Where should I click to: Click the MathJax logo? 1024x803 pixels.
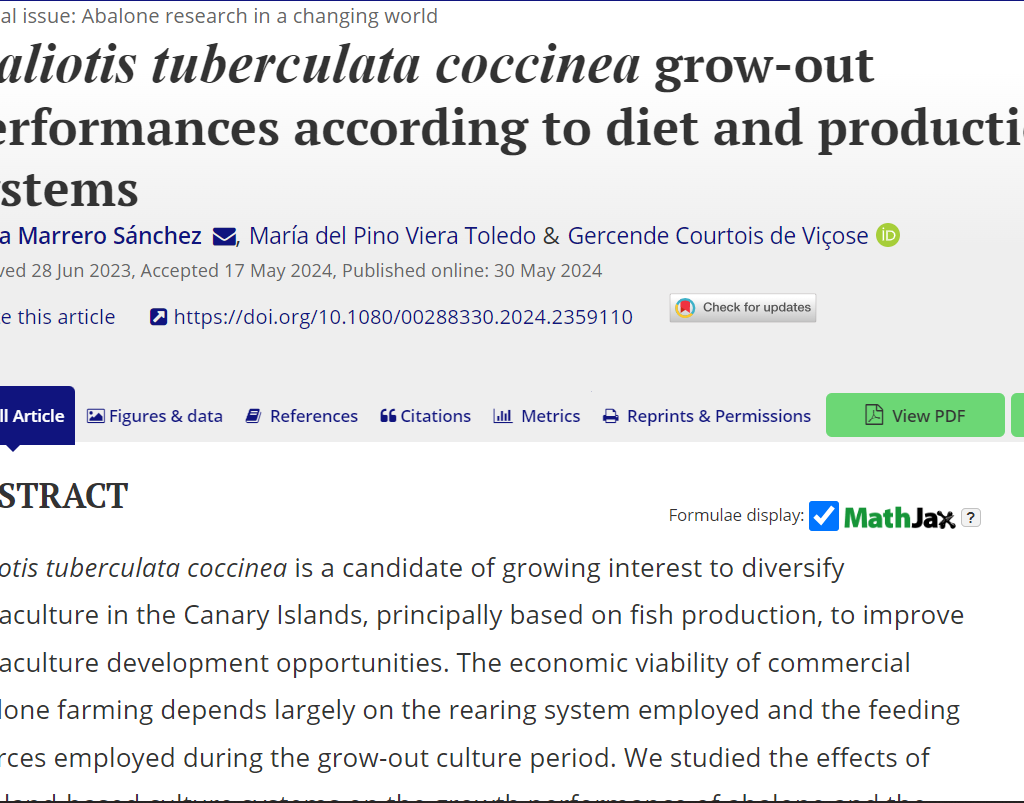(x=899, y=517)
